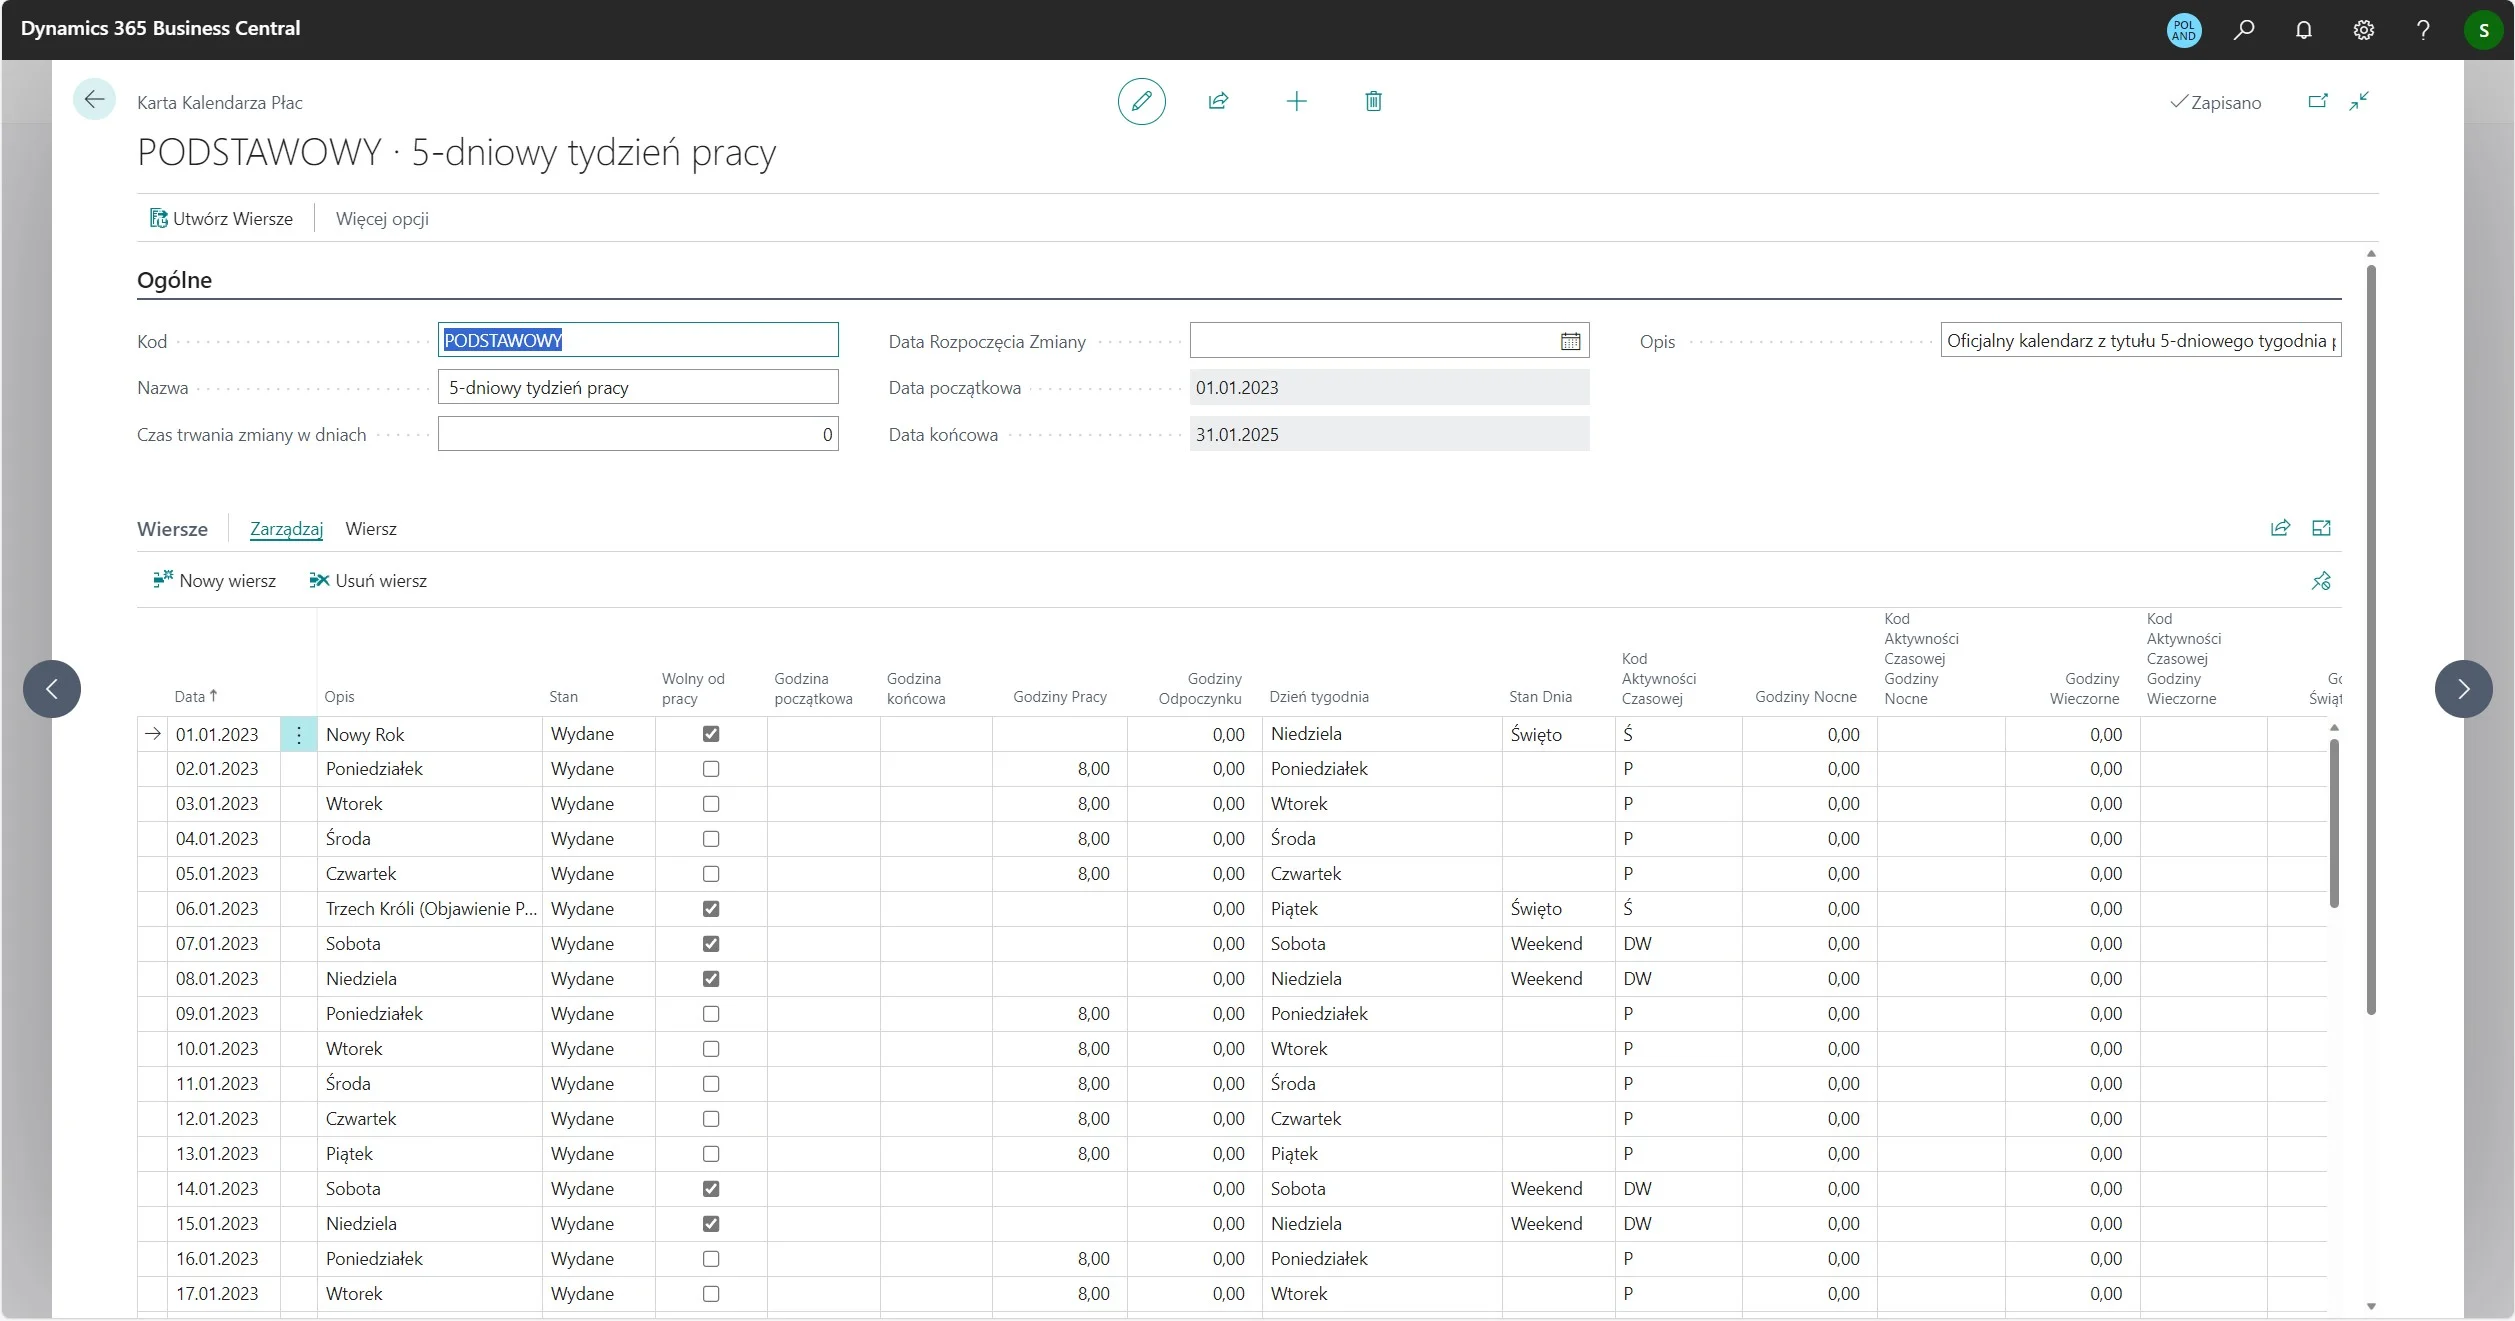2515x1321 pixels.
Task: Open settings gear icon
Action: (2364, 30)
